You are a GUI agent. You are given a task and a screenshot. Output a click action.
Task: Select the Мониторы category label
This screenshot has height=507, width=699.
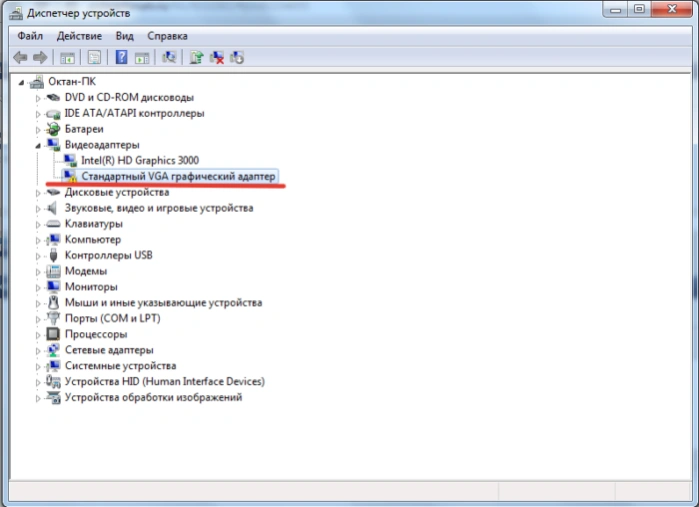[x=91, y=287]
